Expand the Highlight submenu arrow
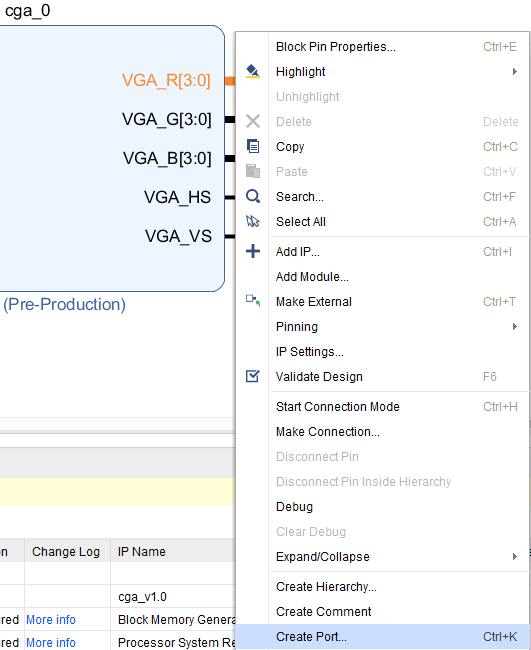Viewport: 531px width, 650px height. click(x=514, y=72)
